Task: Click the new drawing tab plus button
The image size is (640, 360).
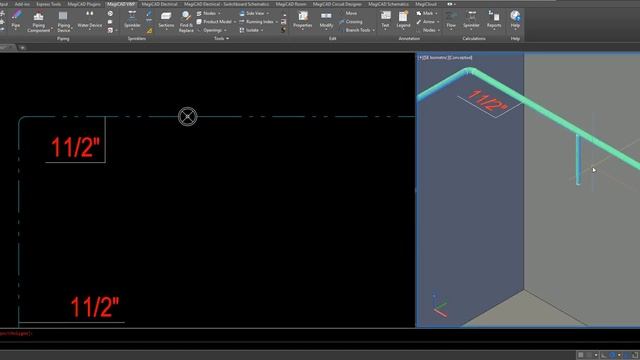Action: click(x=22, y=47)
